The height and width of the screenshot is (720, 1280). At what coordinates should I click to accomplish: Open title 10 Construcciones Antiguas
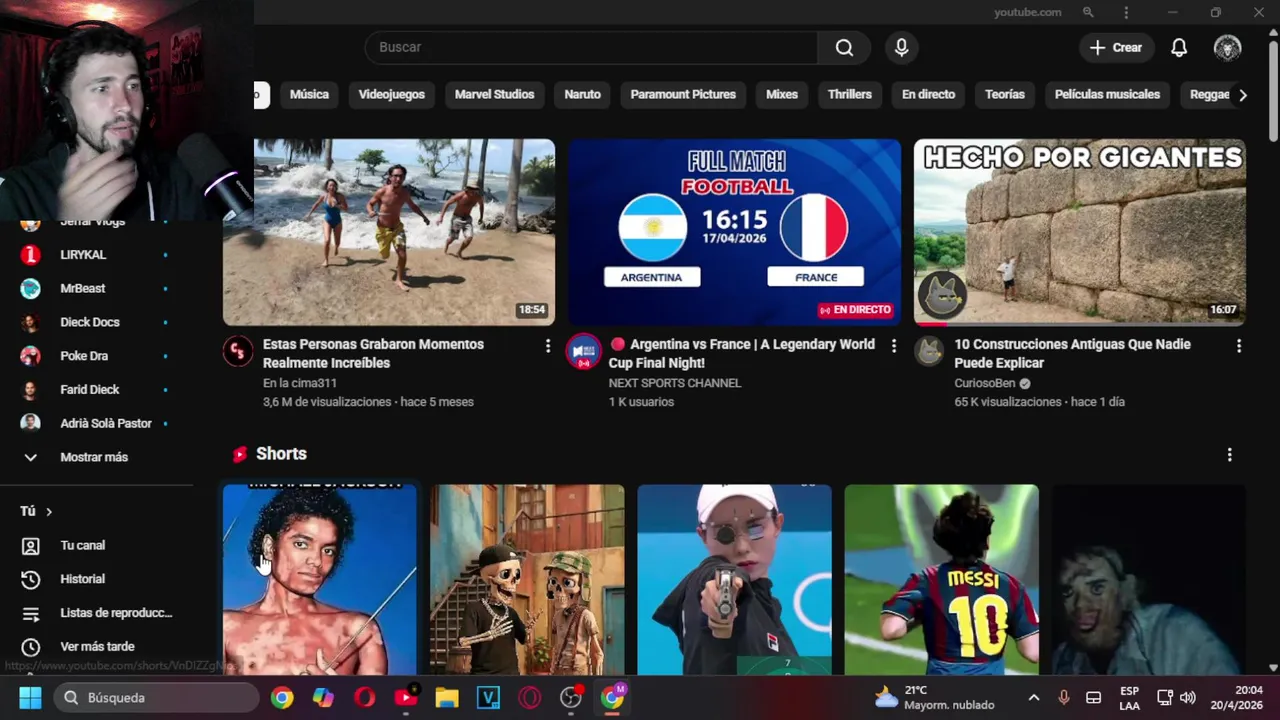point(1072,353)
